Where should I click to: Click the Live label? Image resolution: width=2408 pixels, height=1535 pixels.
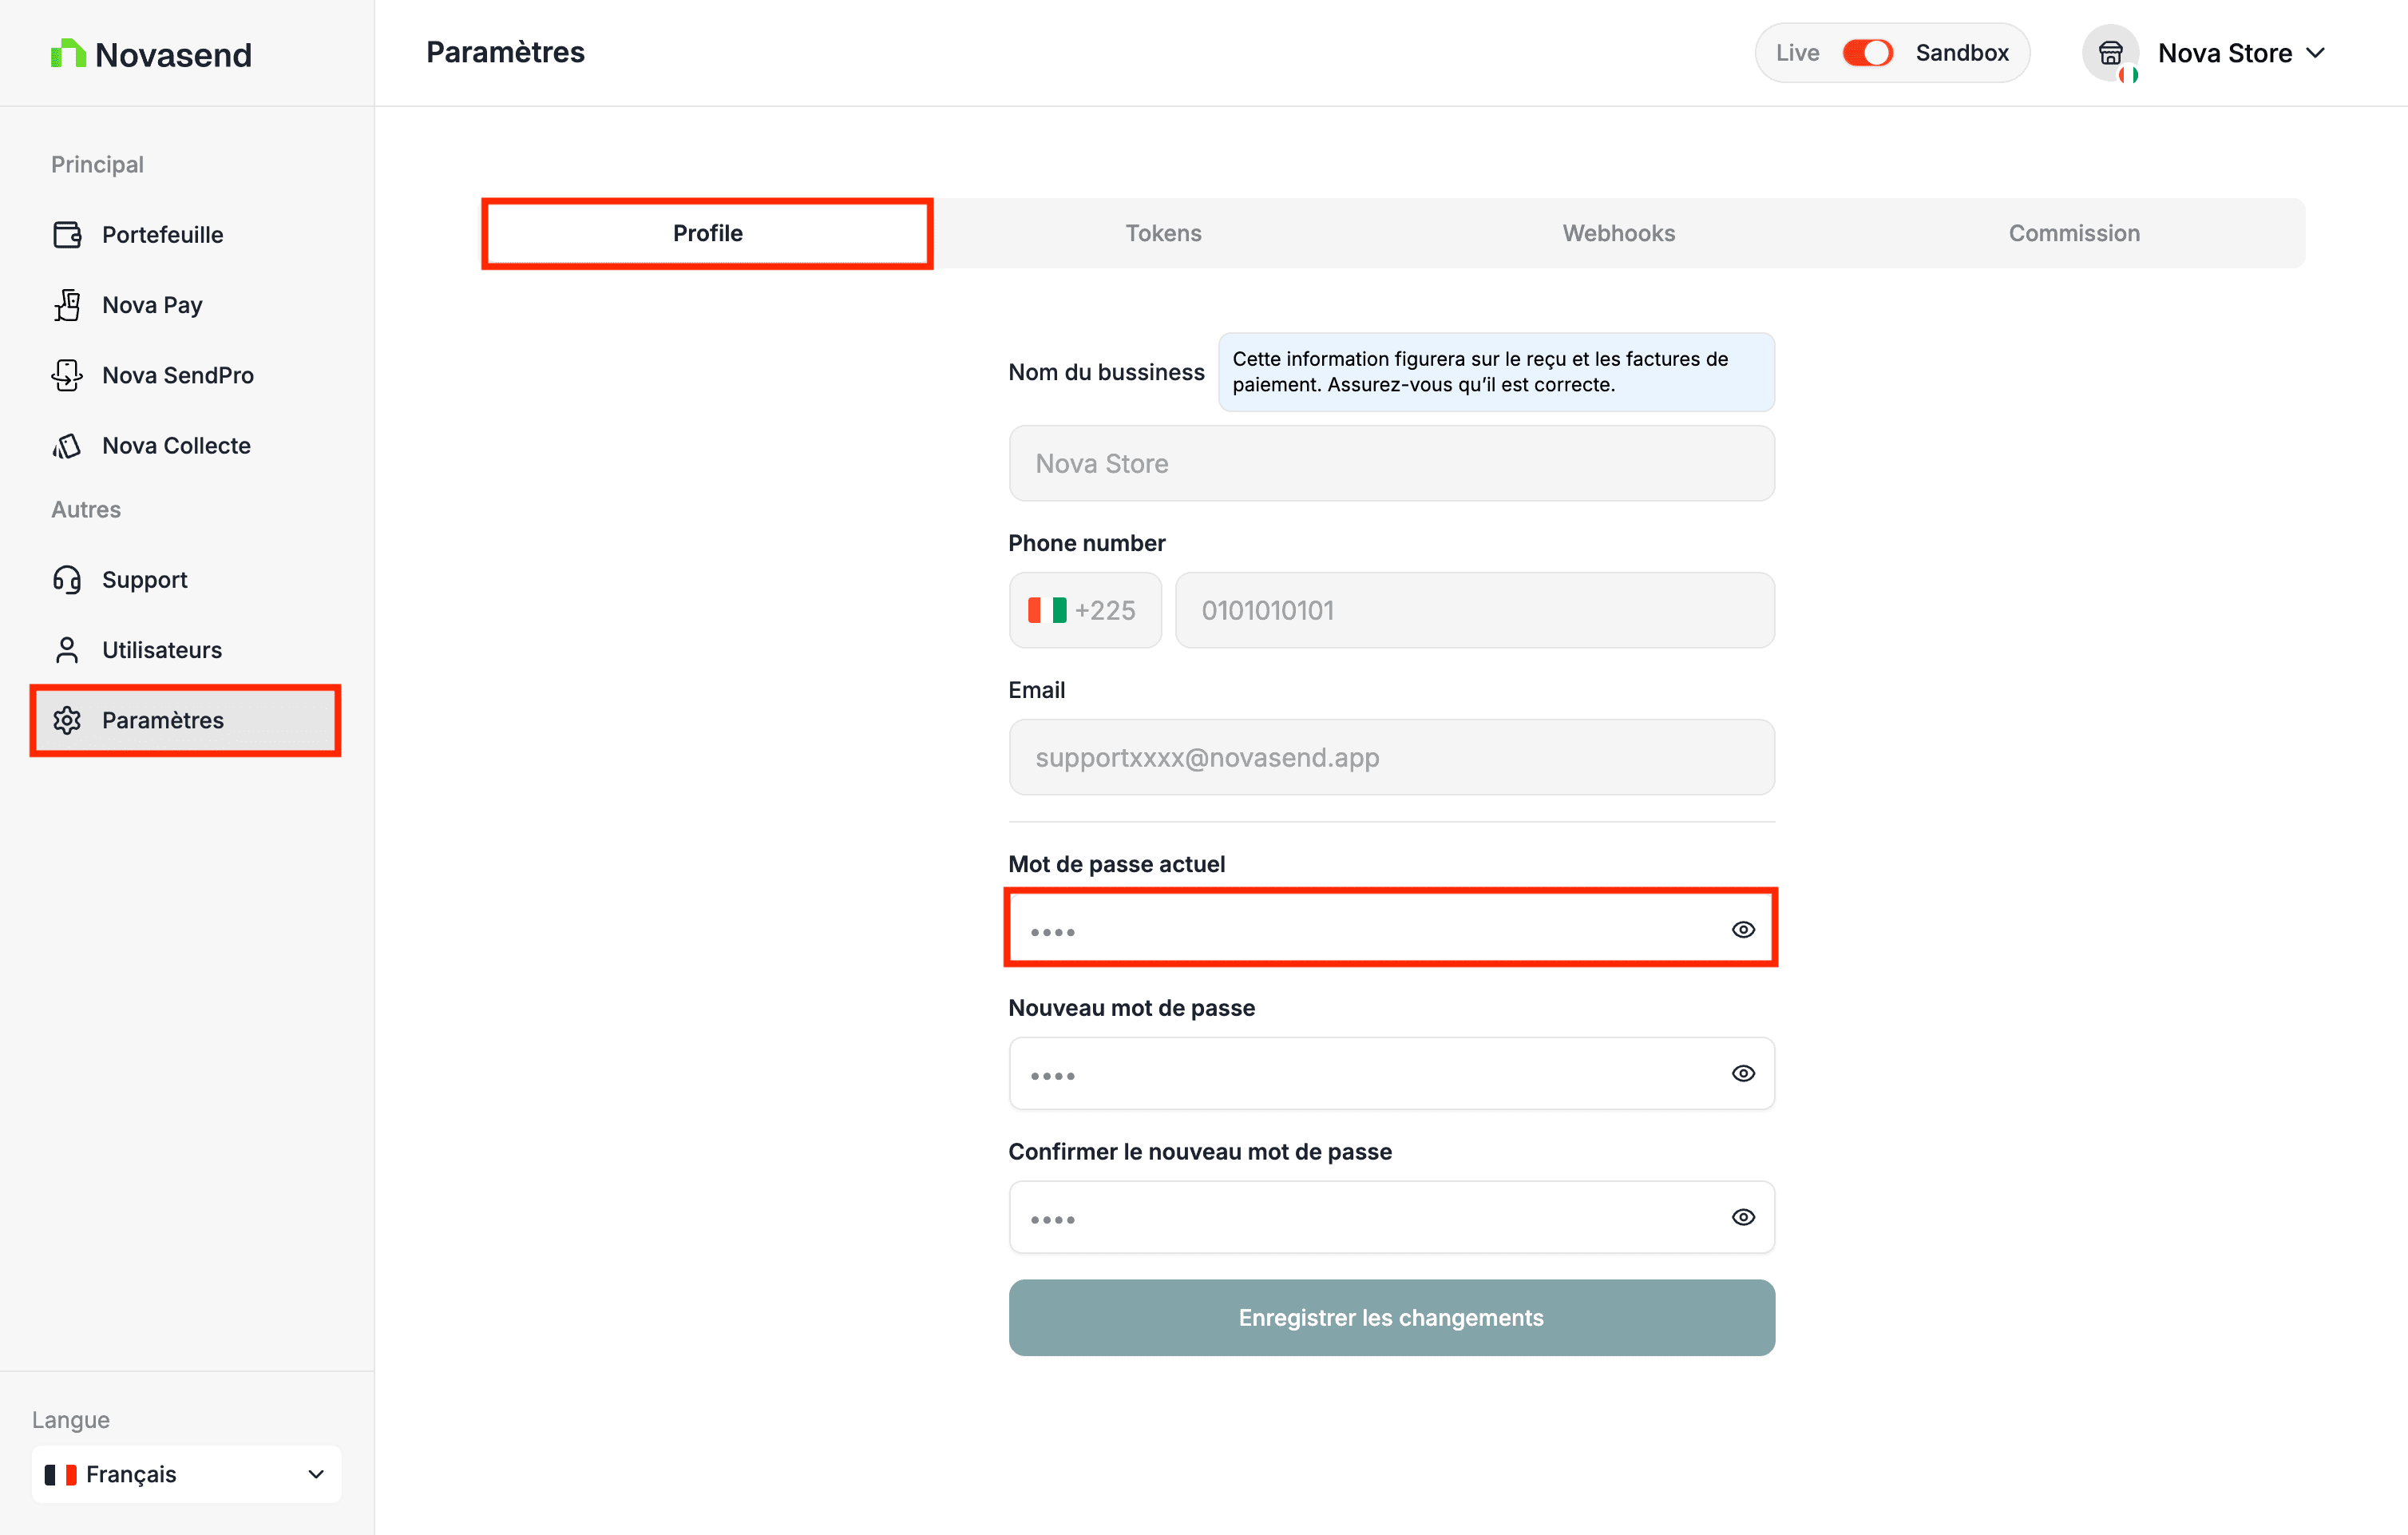click(1797, 53)
